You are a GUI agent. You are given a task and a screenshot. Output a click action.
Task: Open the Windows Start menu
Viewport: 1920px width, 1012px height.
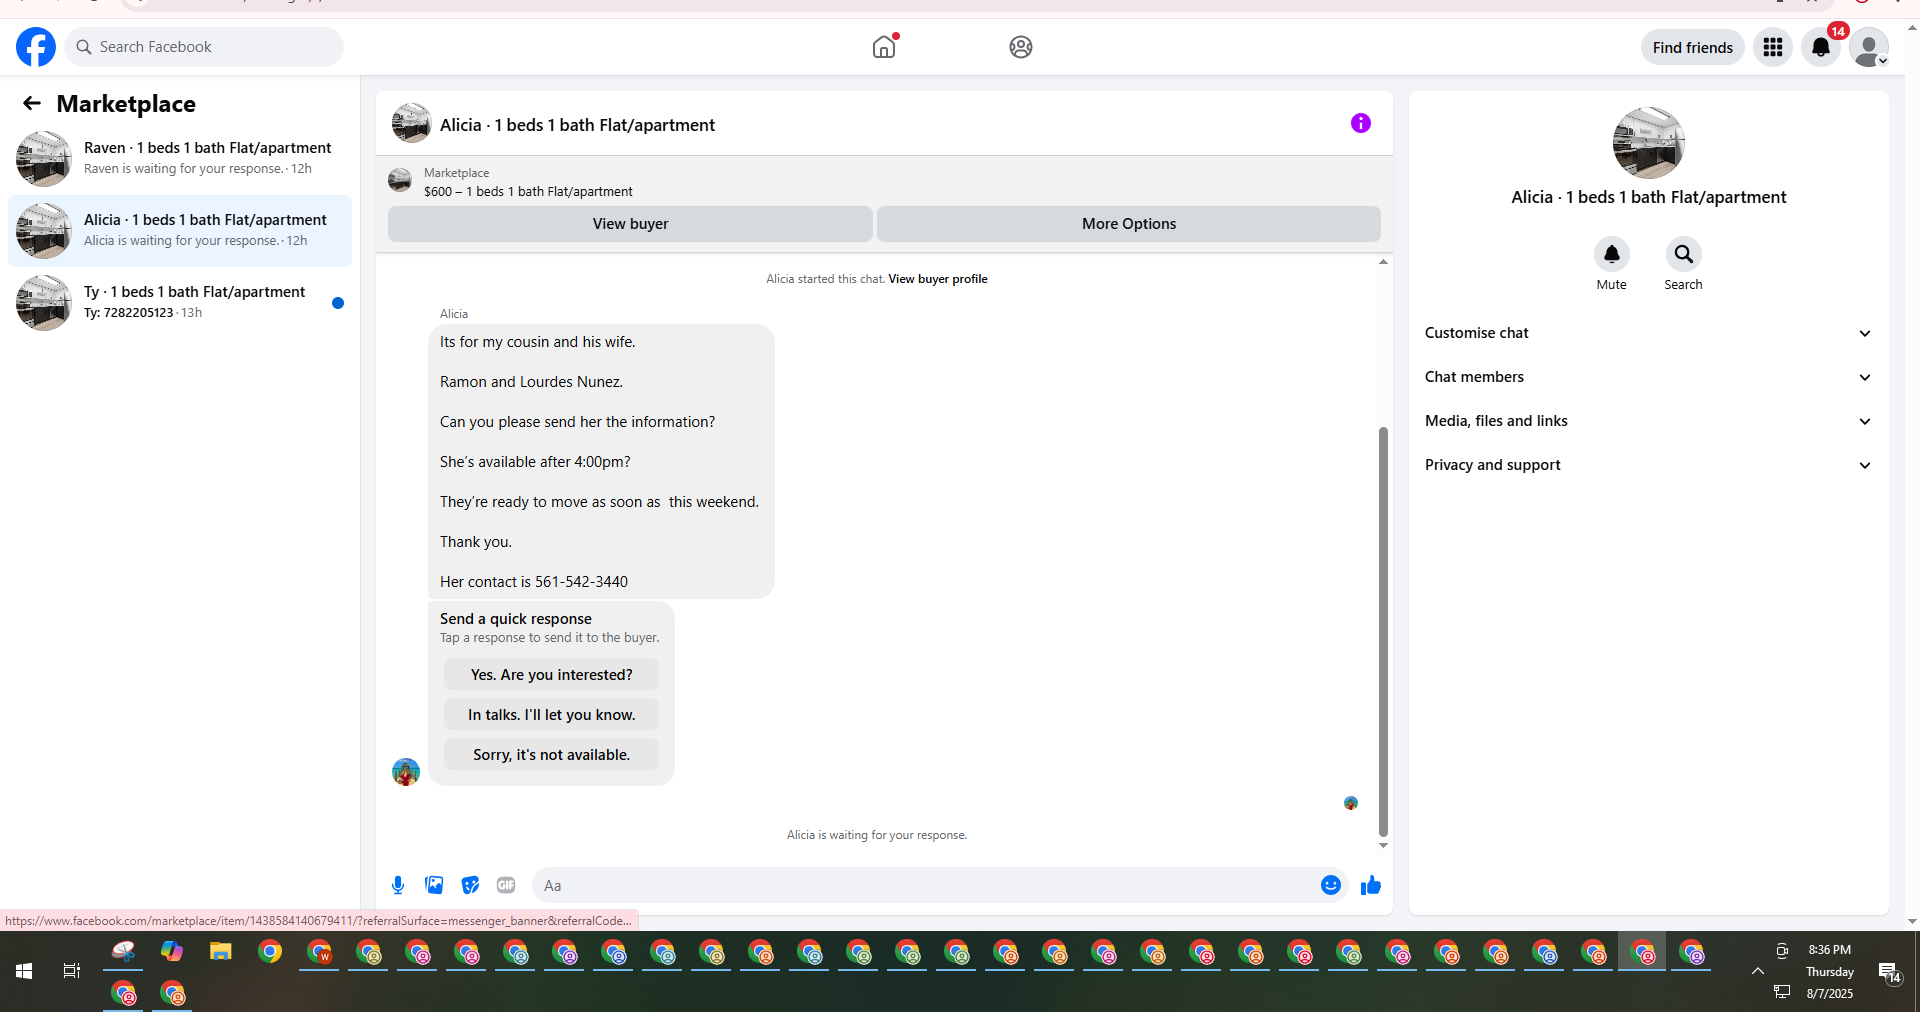click(24, 970)
